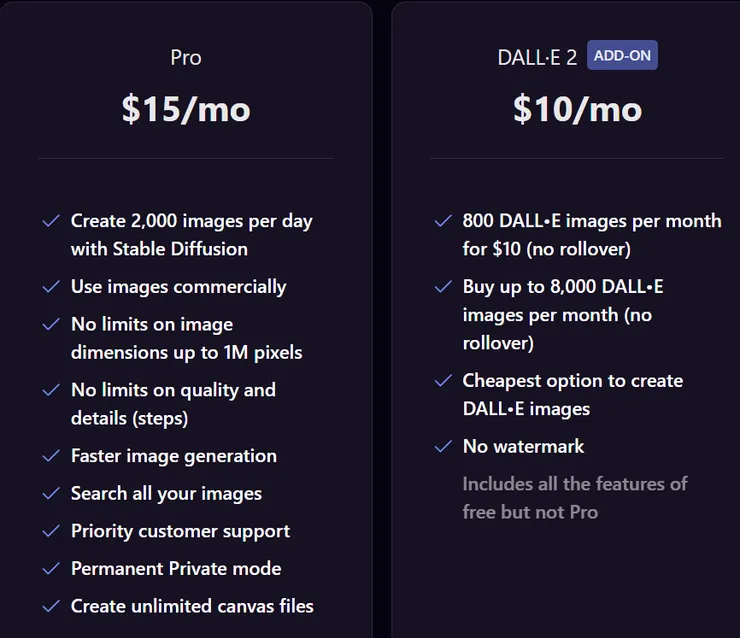The height and width of the screenshot is (638, 740).
Task: Click the checkmark beside "No limits on image dimensions"
Action: (x=51, y=325)
